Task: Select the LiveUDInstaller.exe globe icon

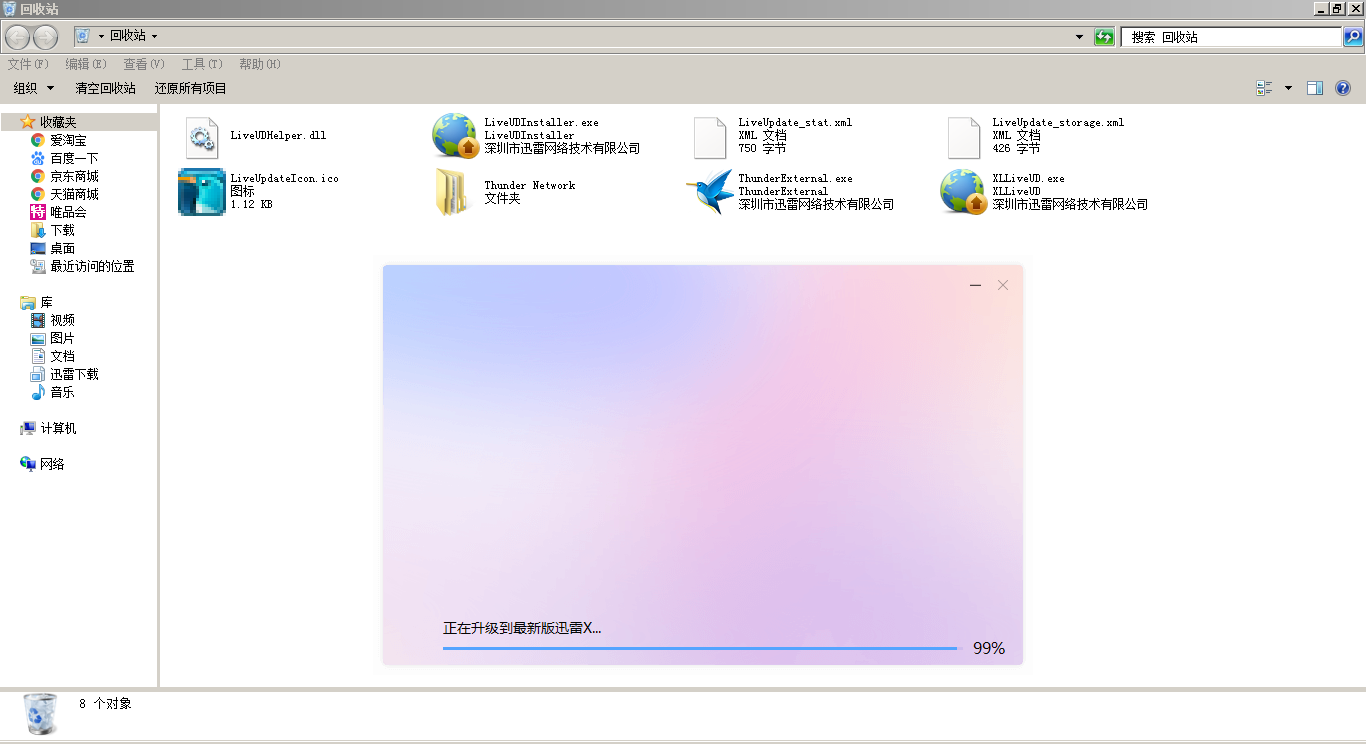Action: 454,136
